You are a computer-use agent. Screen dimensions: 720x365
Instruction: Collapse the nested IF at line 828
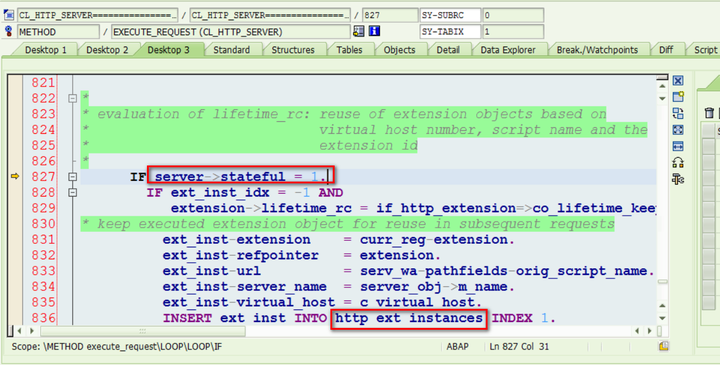tap(73, 192)
